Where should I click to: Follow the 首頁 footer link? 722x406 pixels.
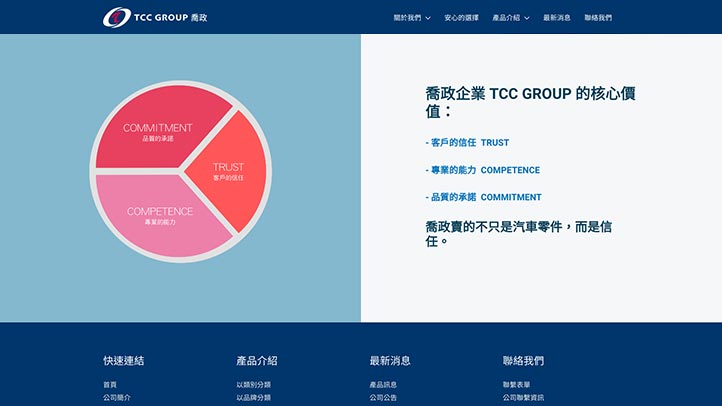pos(110,384)
